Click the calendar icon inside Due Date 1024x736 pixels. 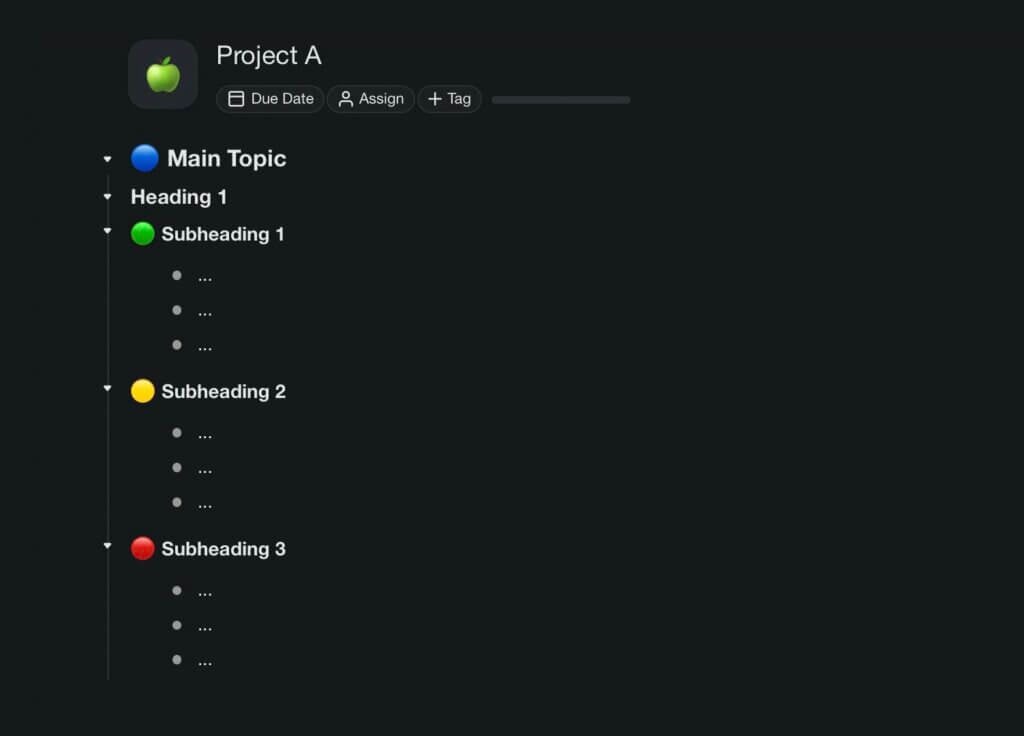coord(236,98)
